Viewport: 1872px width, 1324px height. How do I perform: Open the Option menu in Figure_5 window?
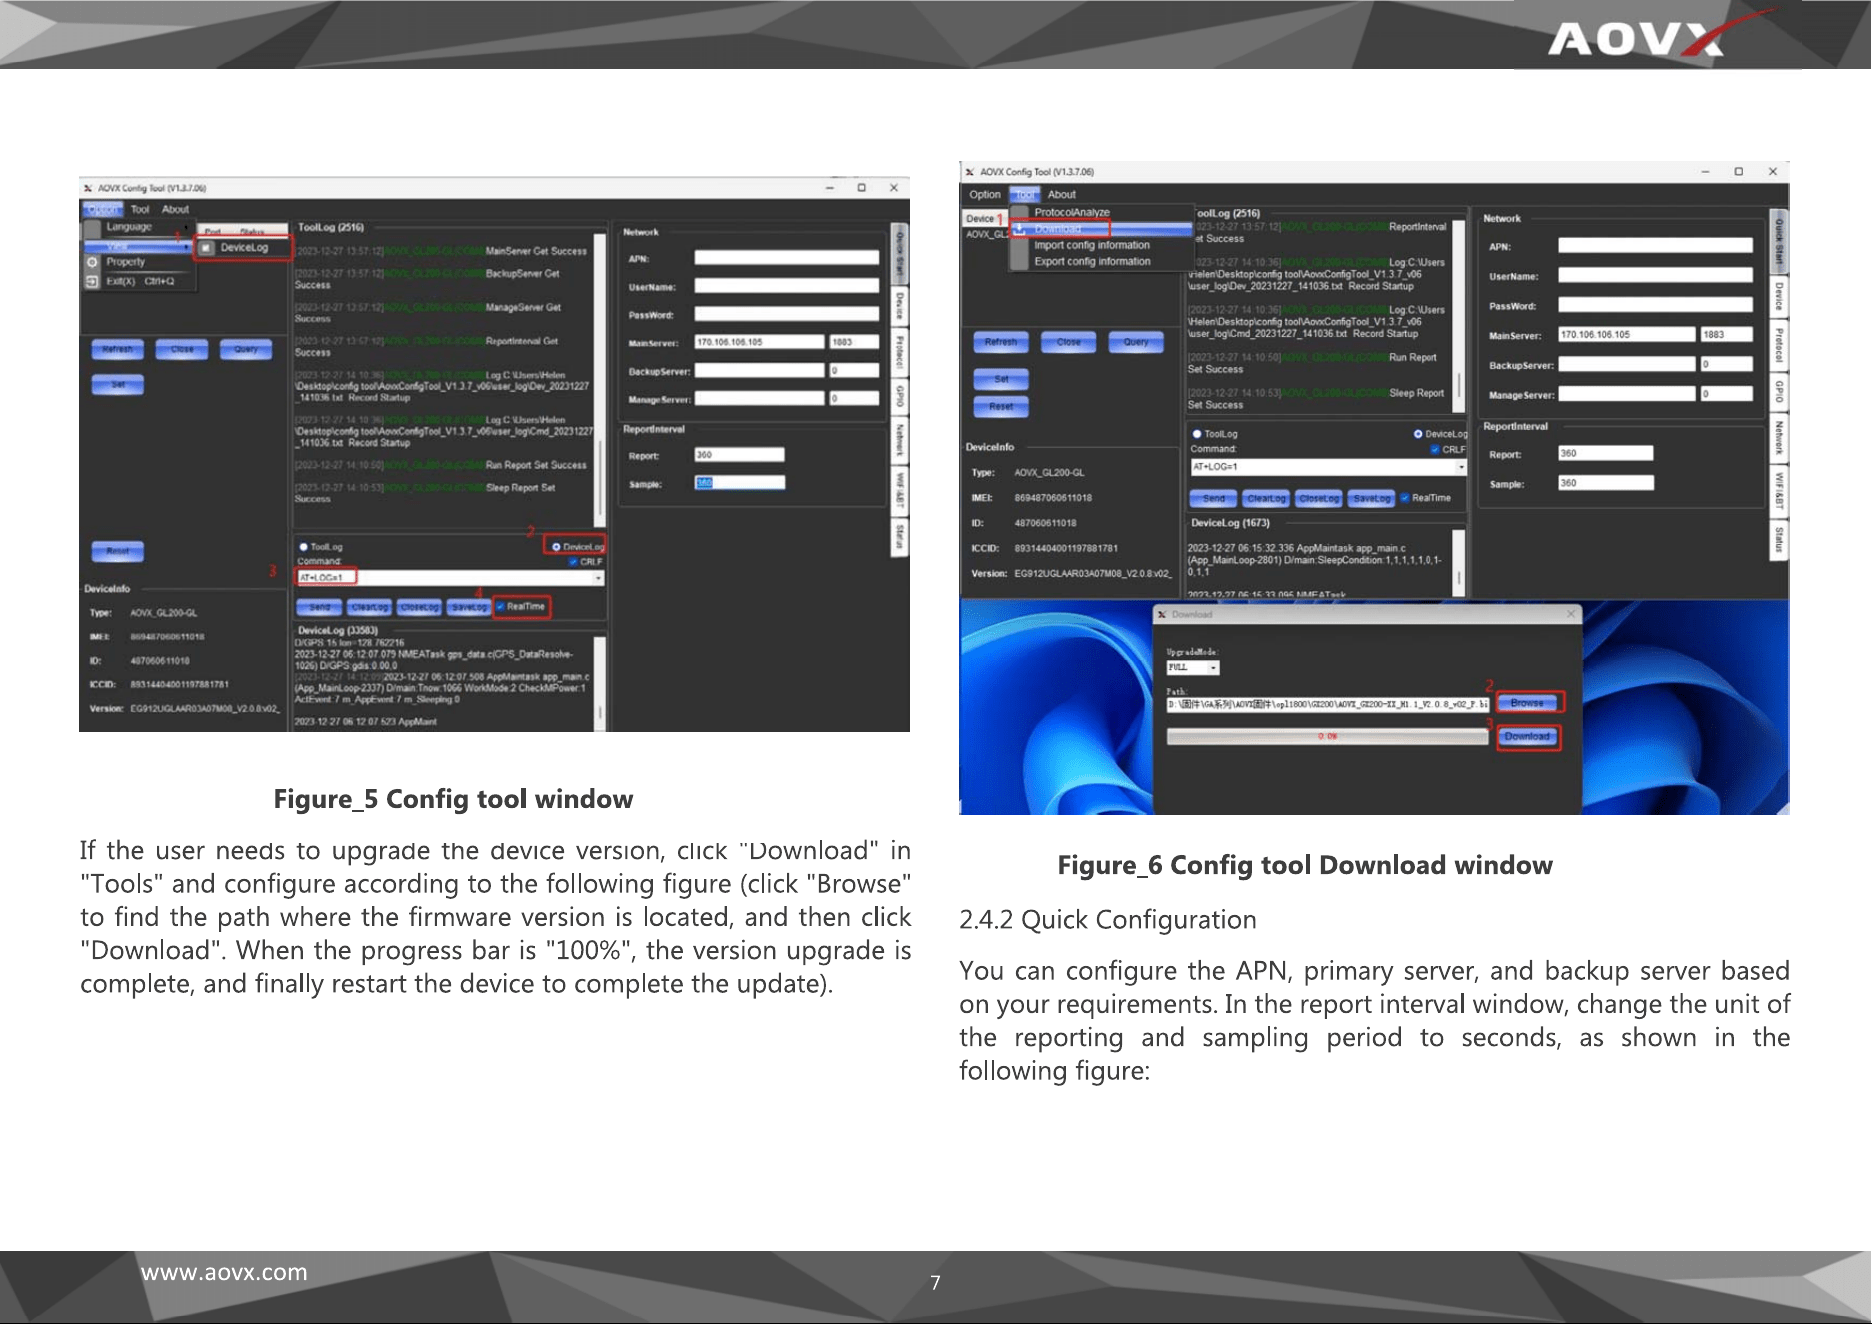pyautogui.click(x=102, y=209)
